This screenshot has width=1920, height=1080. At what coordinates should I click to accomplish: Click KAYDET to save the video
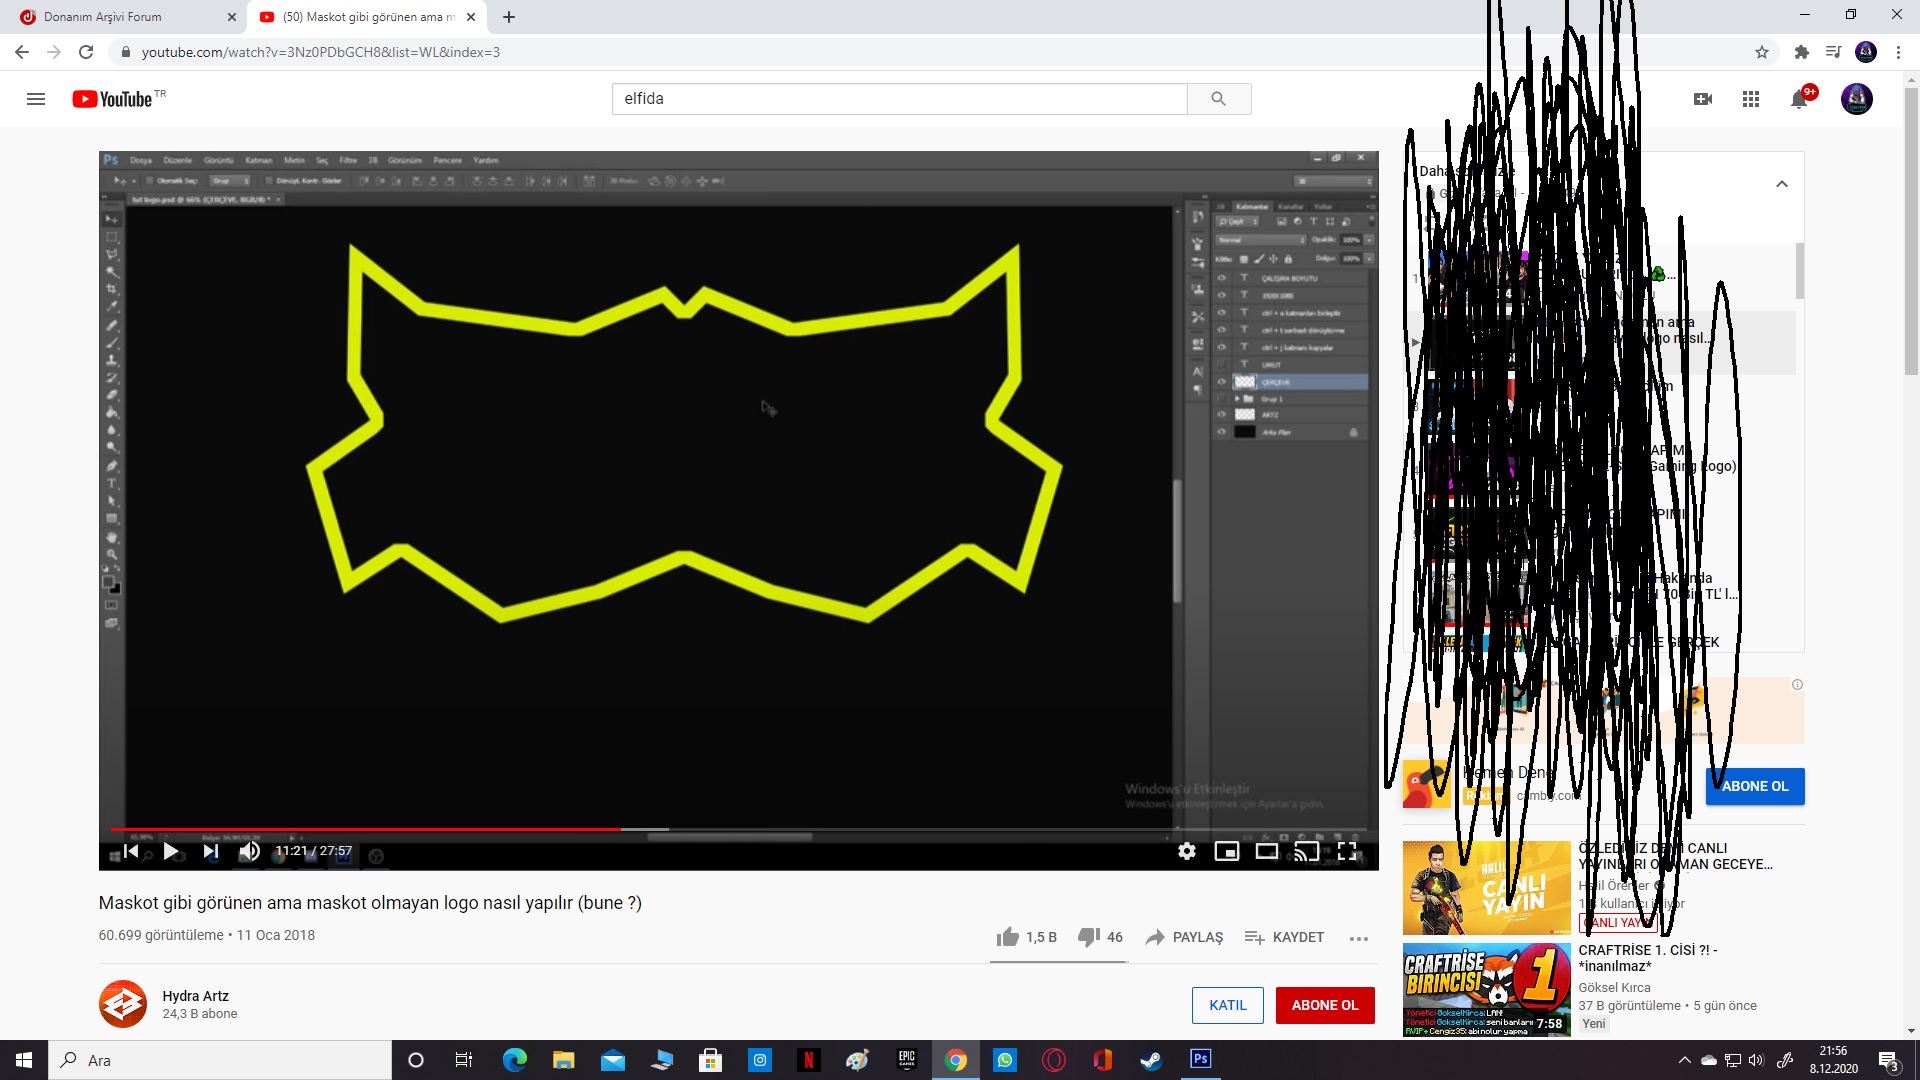(x=1284, y=937)
